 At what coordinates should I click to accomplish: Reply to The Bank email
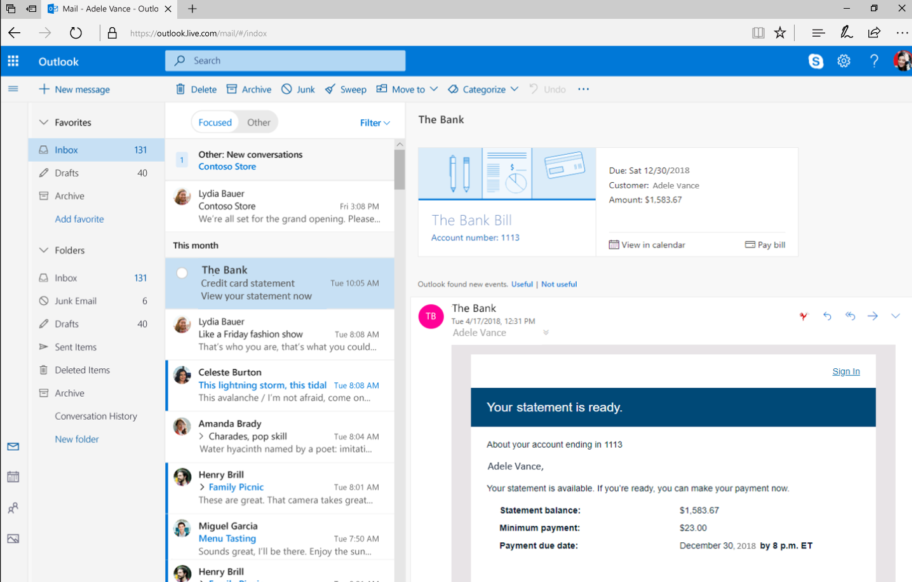click(x=827, y=316)
